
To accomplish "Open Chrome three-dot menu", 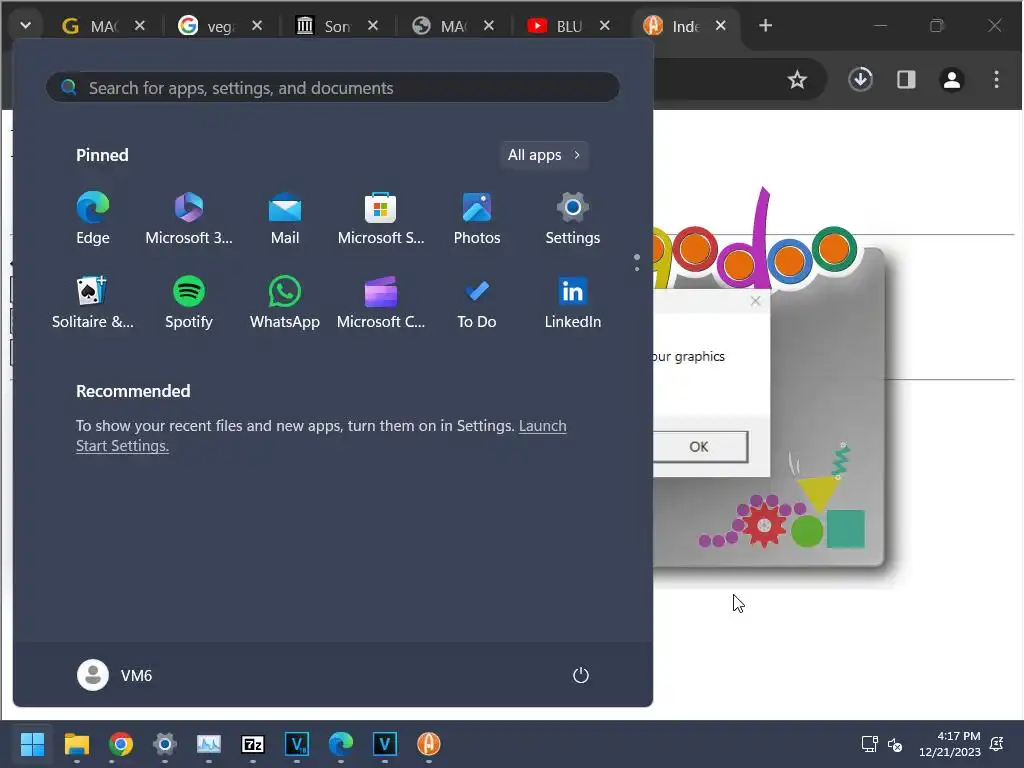I will tap(996, 80).
